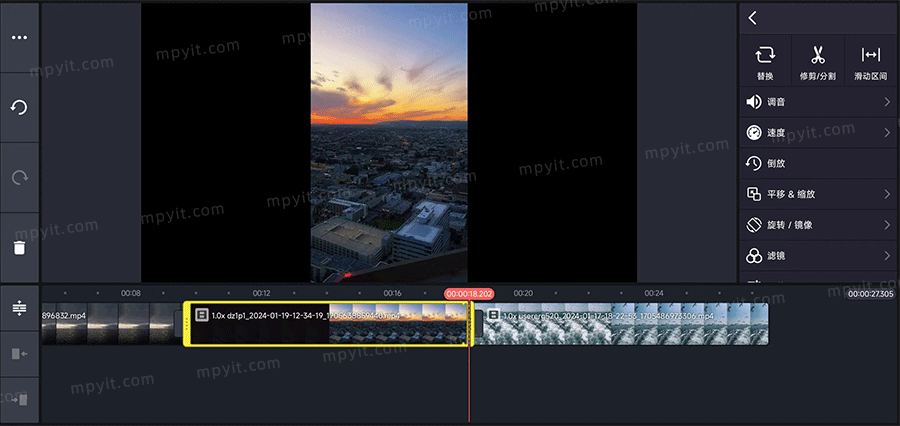Click the 滤镜 filter circles icon
The width and height of the screenshot is (900, 426).
pos(754,255)
